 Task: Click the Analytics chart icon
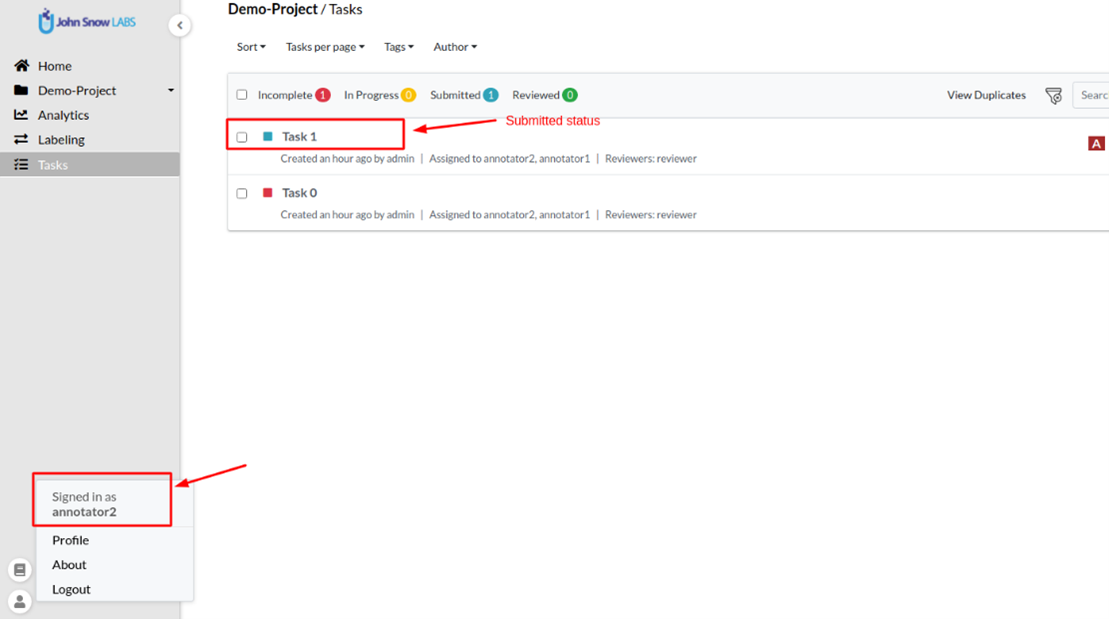coord(21,115)
